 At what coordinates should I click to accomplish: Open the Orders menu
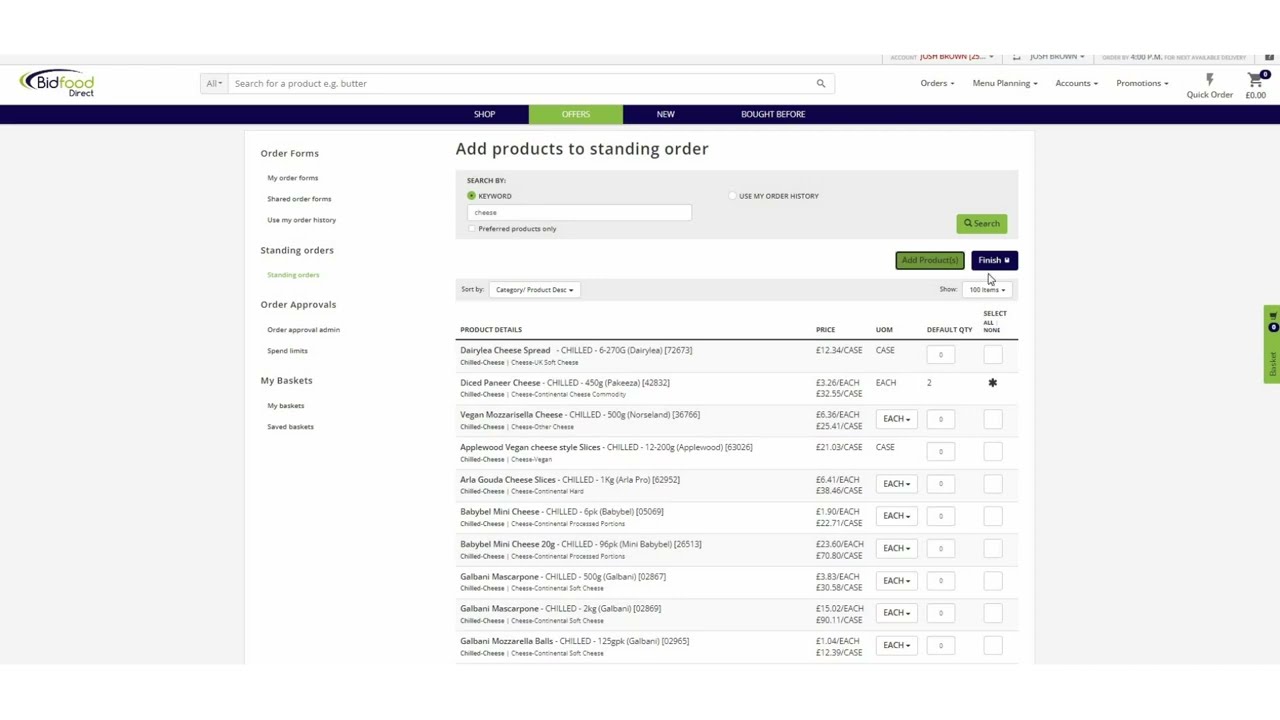[937, 83]
